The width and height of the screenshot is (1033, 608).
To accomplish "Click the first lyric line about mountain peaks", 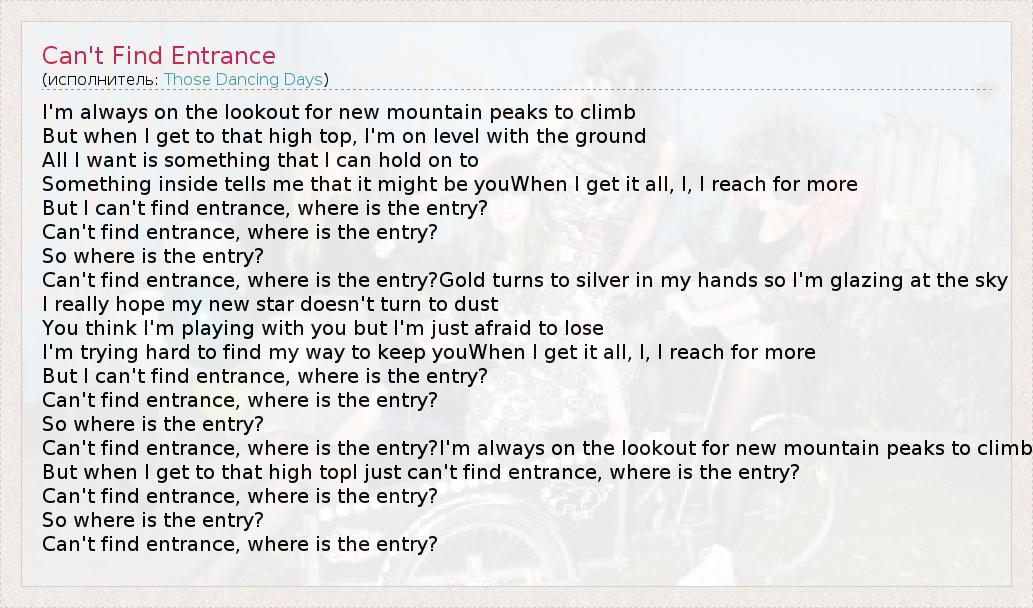I will pos(339,112).
